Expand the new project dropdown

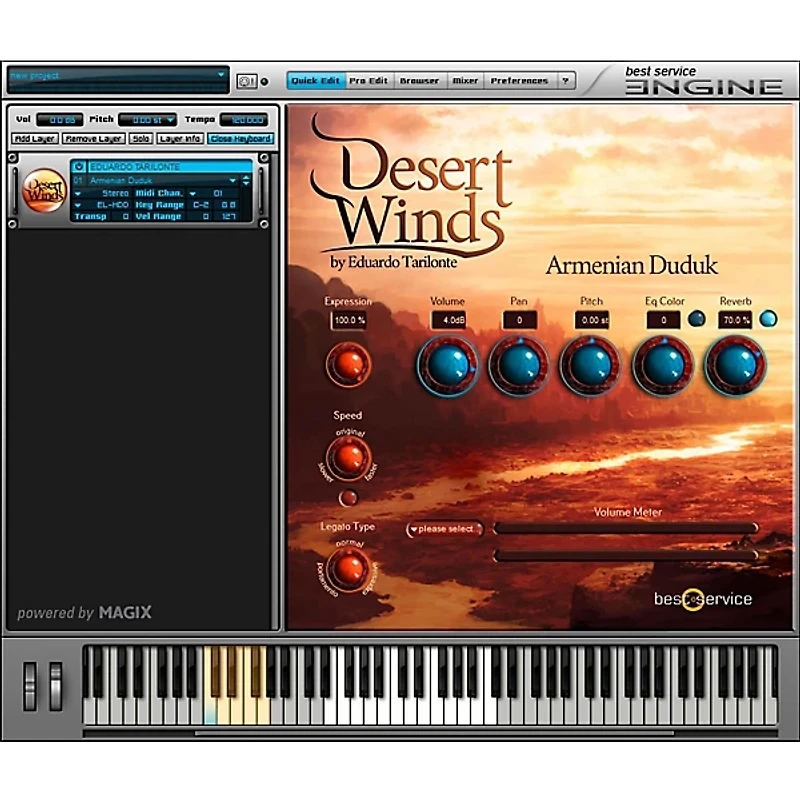point(221,75)
